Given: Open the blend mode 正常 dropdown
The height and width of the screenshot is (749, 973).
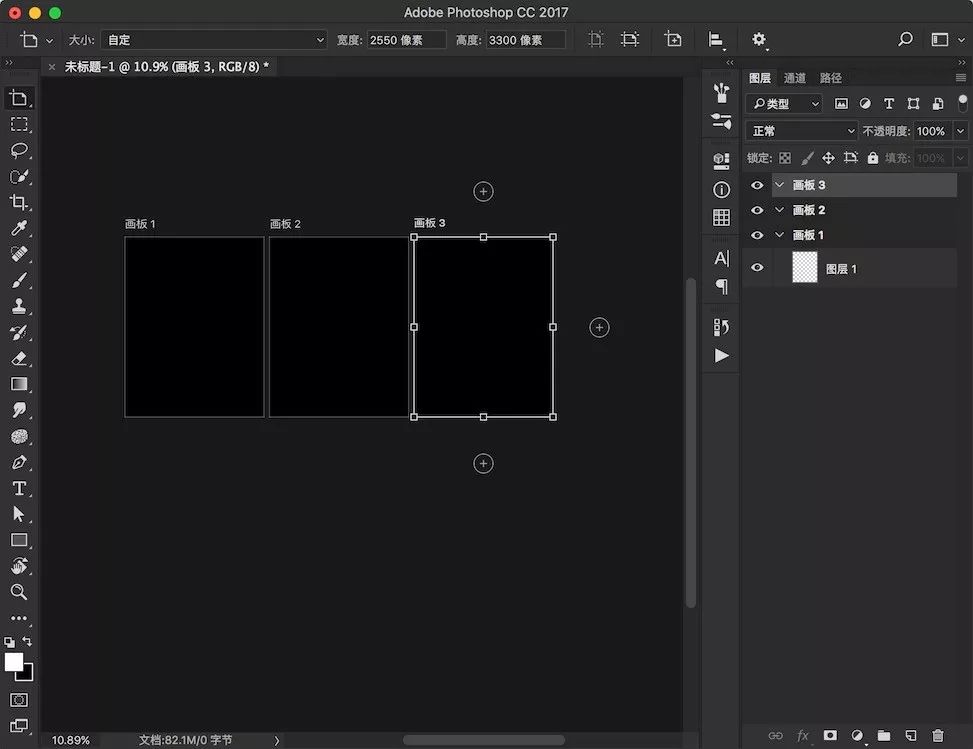Looking at the screenshot, I should click(801, 131).
